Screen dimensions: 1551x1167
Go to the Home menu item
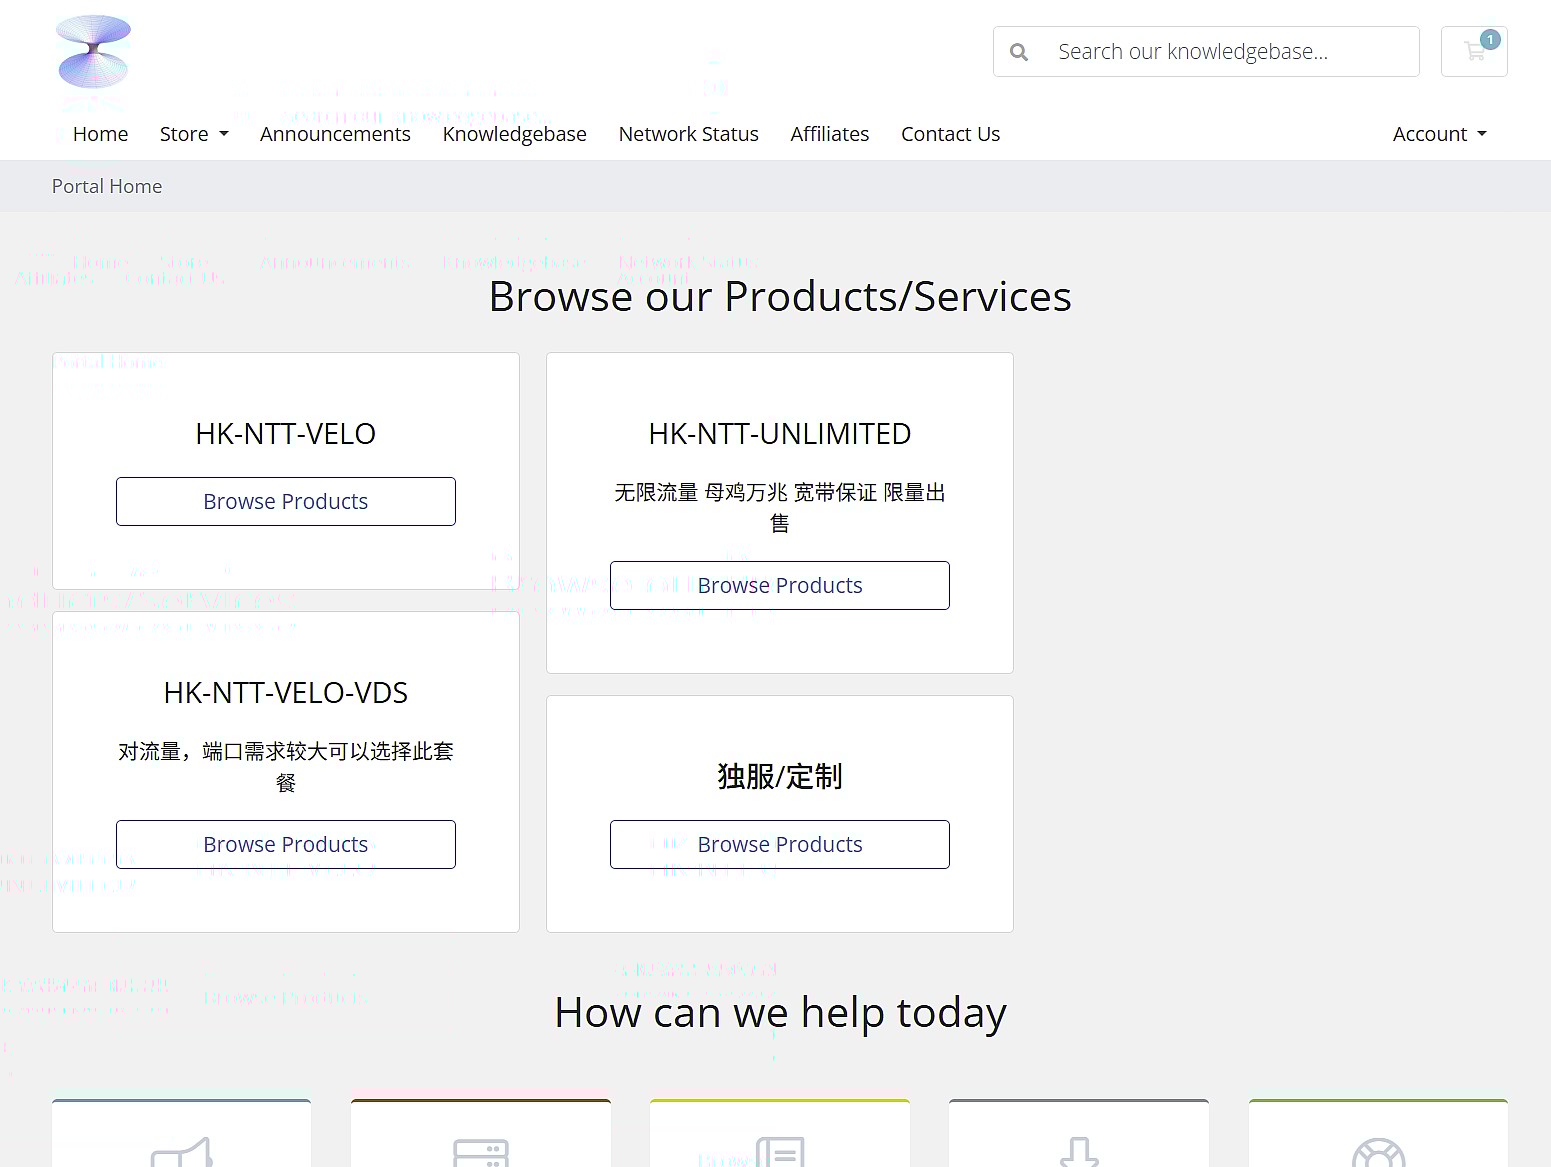tap(100, 134)
